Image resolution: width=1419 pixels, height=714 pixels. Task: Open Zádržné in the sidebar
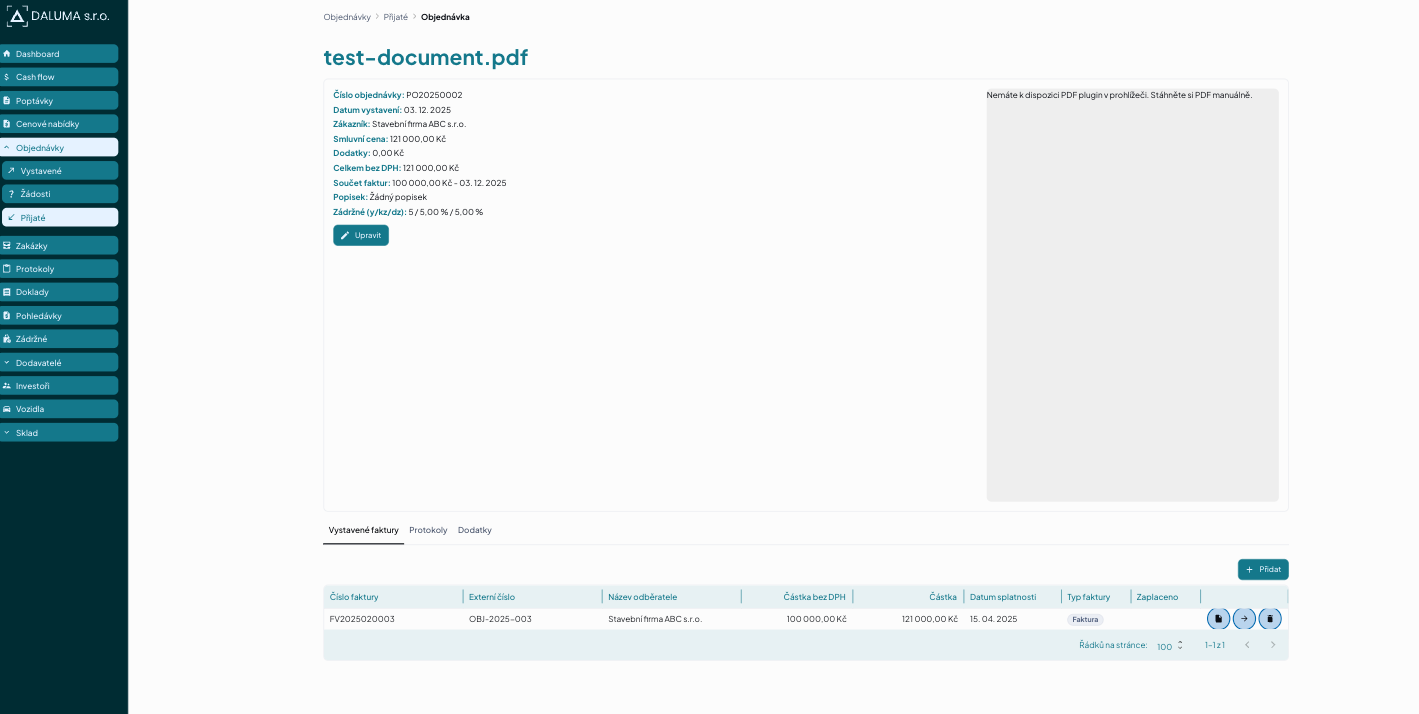coord(59,339)
